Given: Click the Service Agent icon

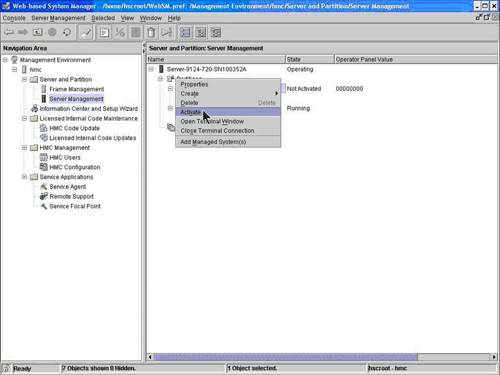Looking at the screenshot, I should pos(43,187).
